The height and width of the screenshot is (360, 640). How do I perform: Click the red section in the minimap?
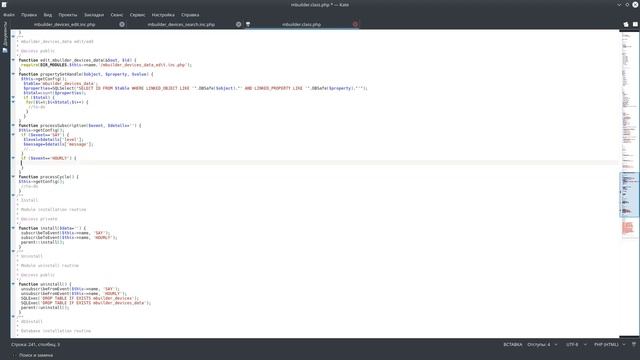coord(628,228)
